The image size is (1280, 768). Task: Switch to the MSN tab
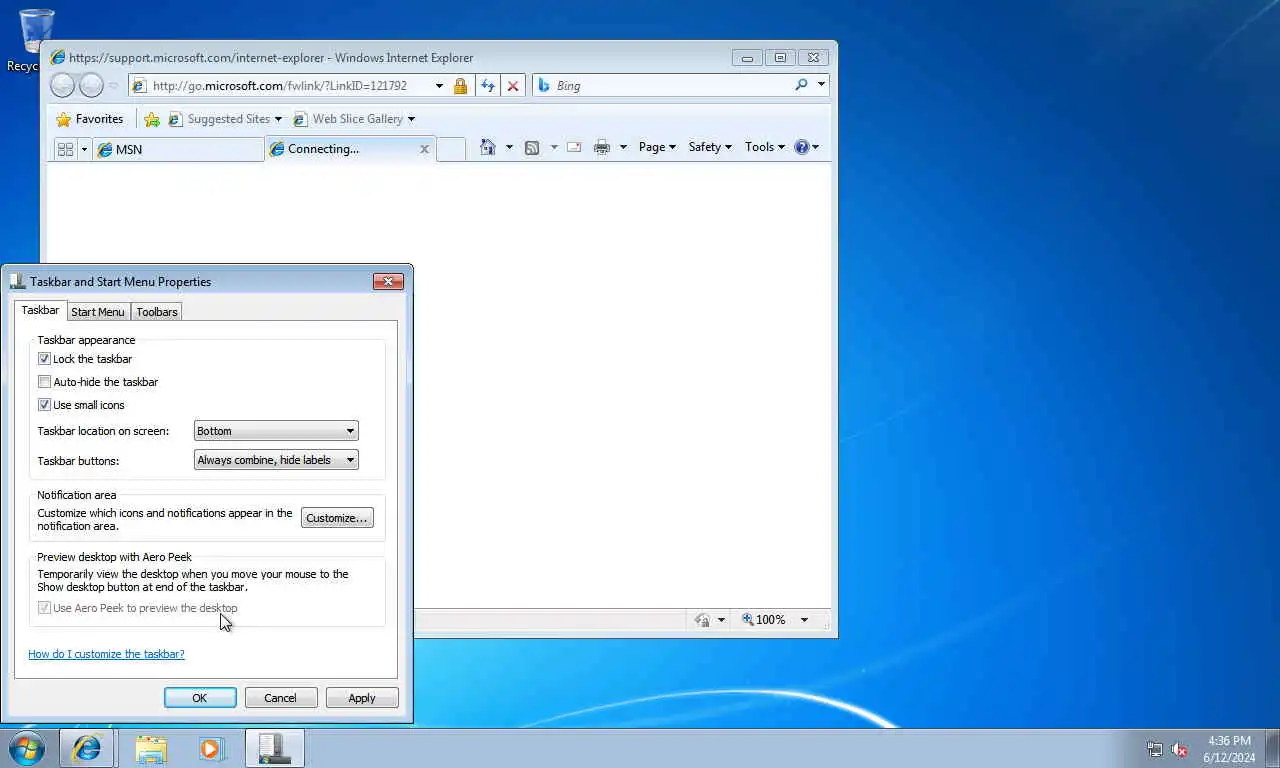click(x=178, y=149)
